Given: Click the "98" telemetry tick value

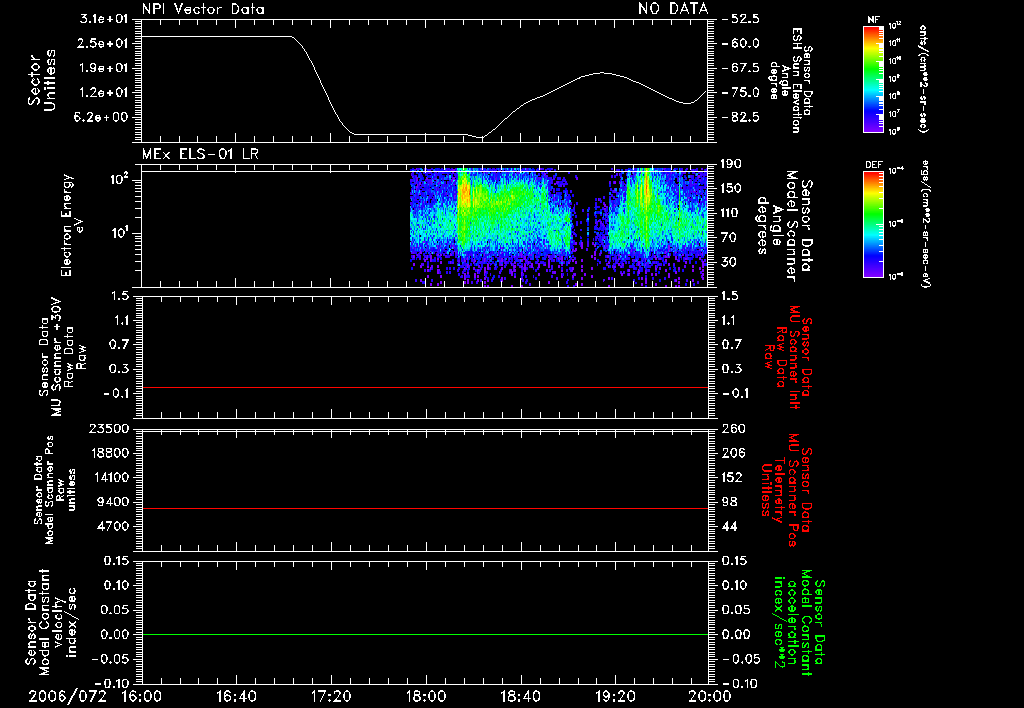Looking at the screenshot, I should pos(730,502).
